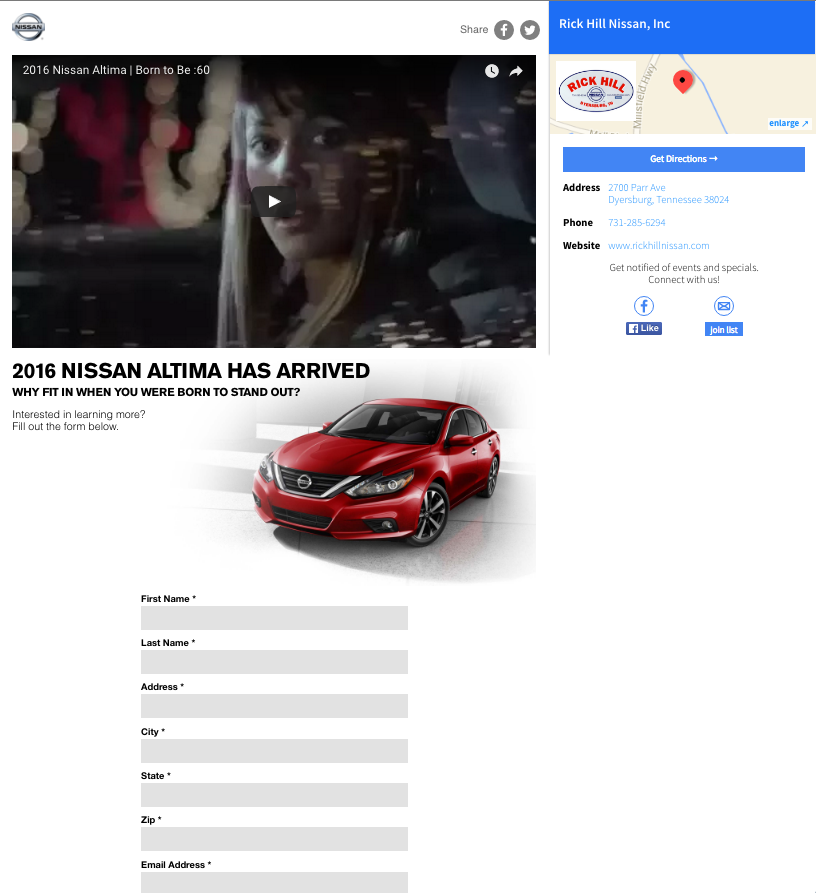The image size is (816, 893).
Task: Click the Last Name input field
Action: tap(274, 662)
